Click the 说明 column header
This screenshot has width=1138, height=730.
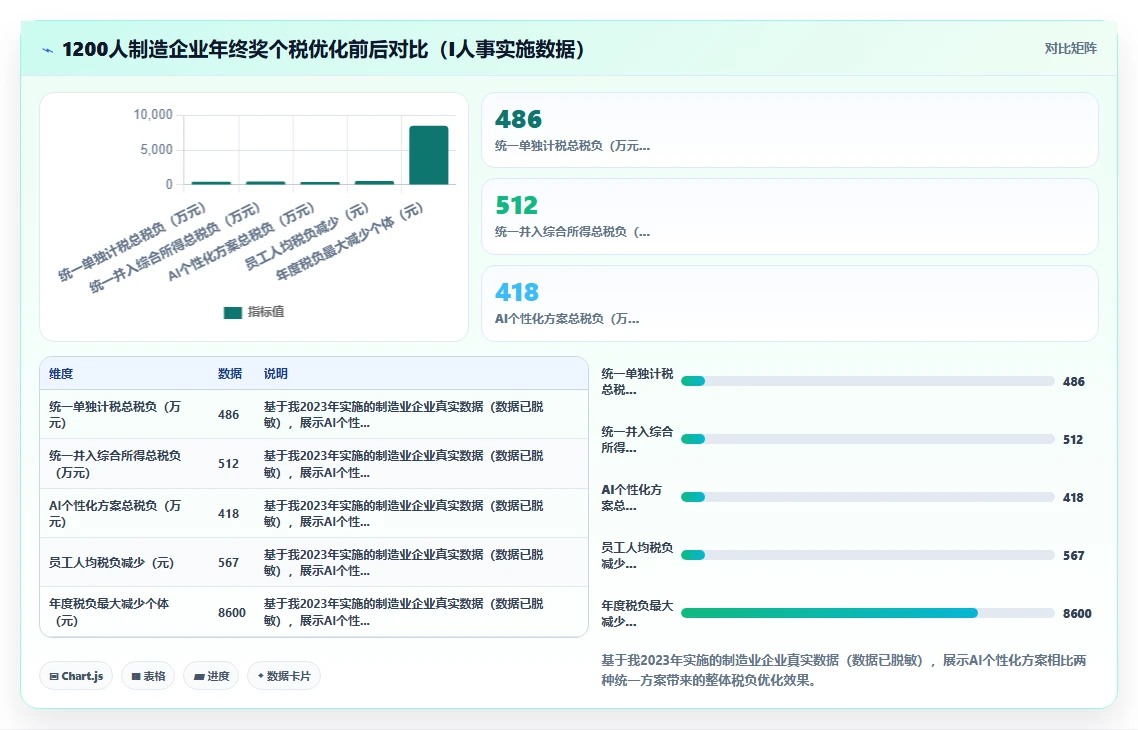[x=276, y=374]
